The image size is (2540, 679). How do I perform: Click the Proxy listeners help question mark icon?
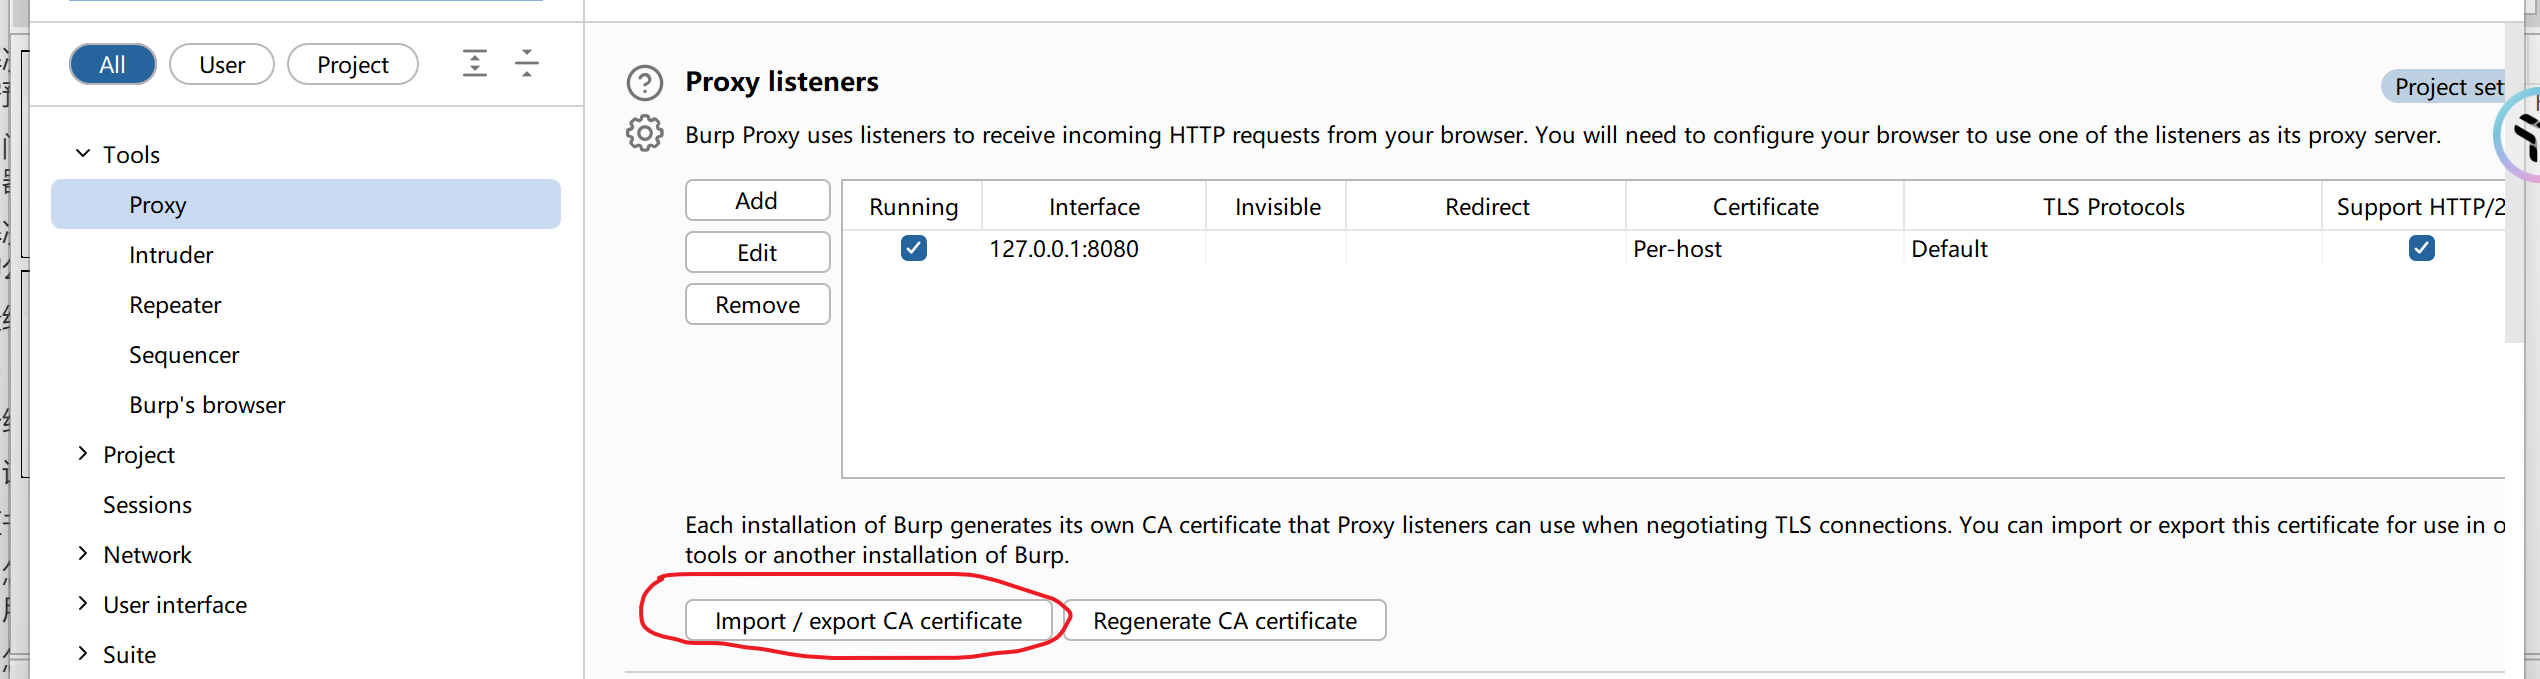tap(645, 83)
